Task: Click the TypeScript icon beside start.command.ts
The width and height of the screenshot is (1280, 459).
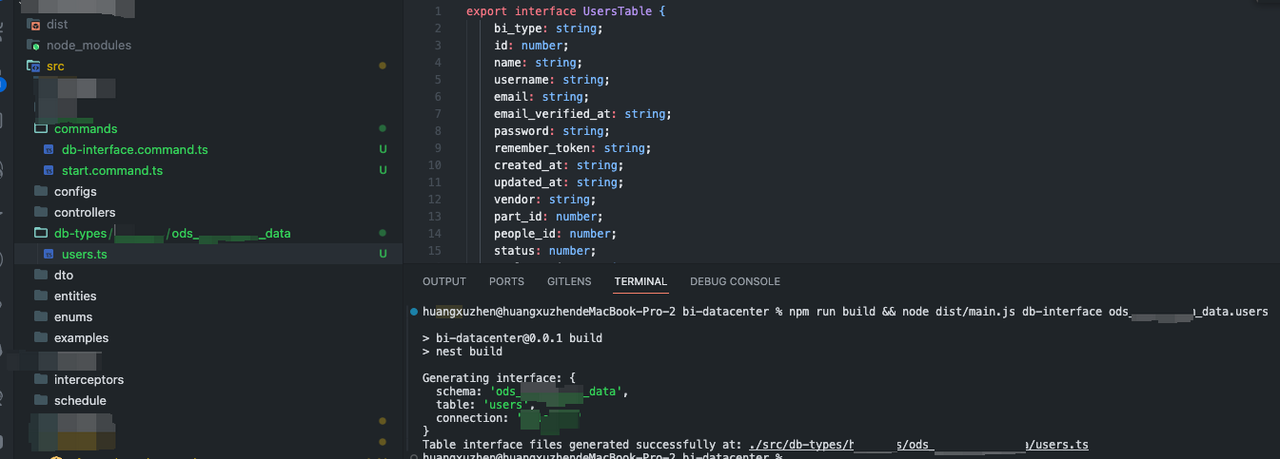Action: [x=49, y=171]
